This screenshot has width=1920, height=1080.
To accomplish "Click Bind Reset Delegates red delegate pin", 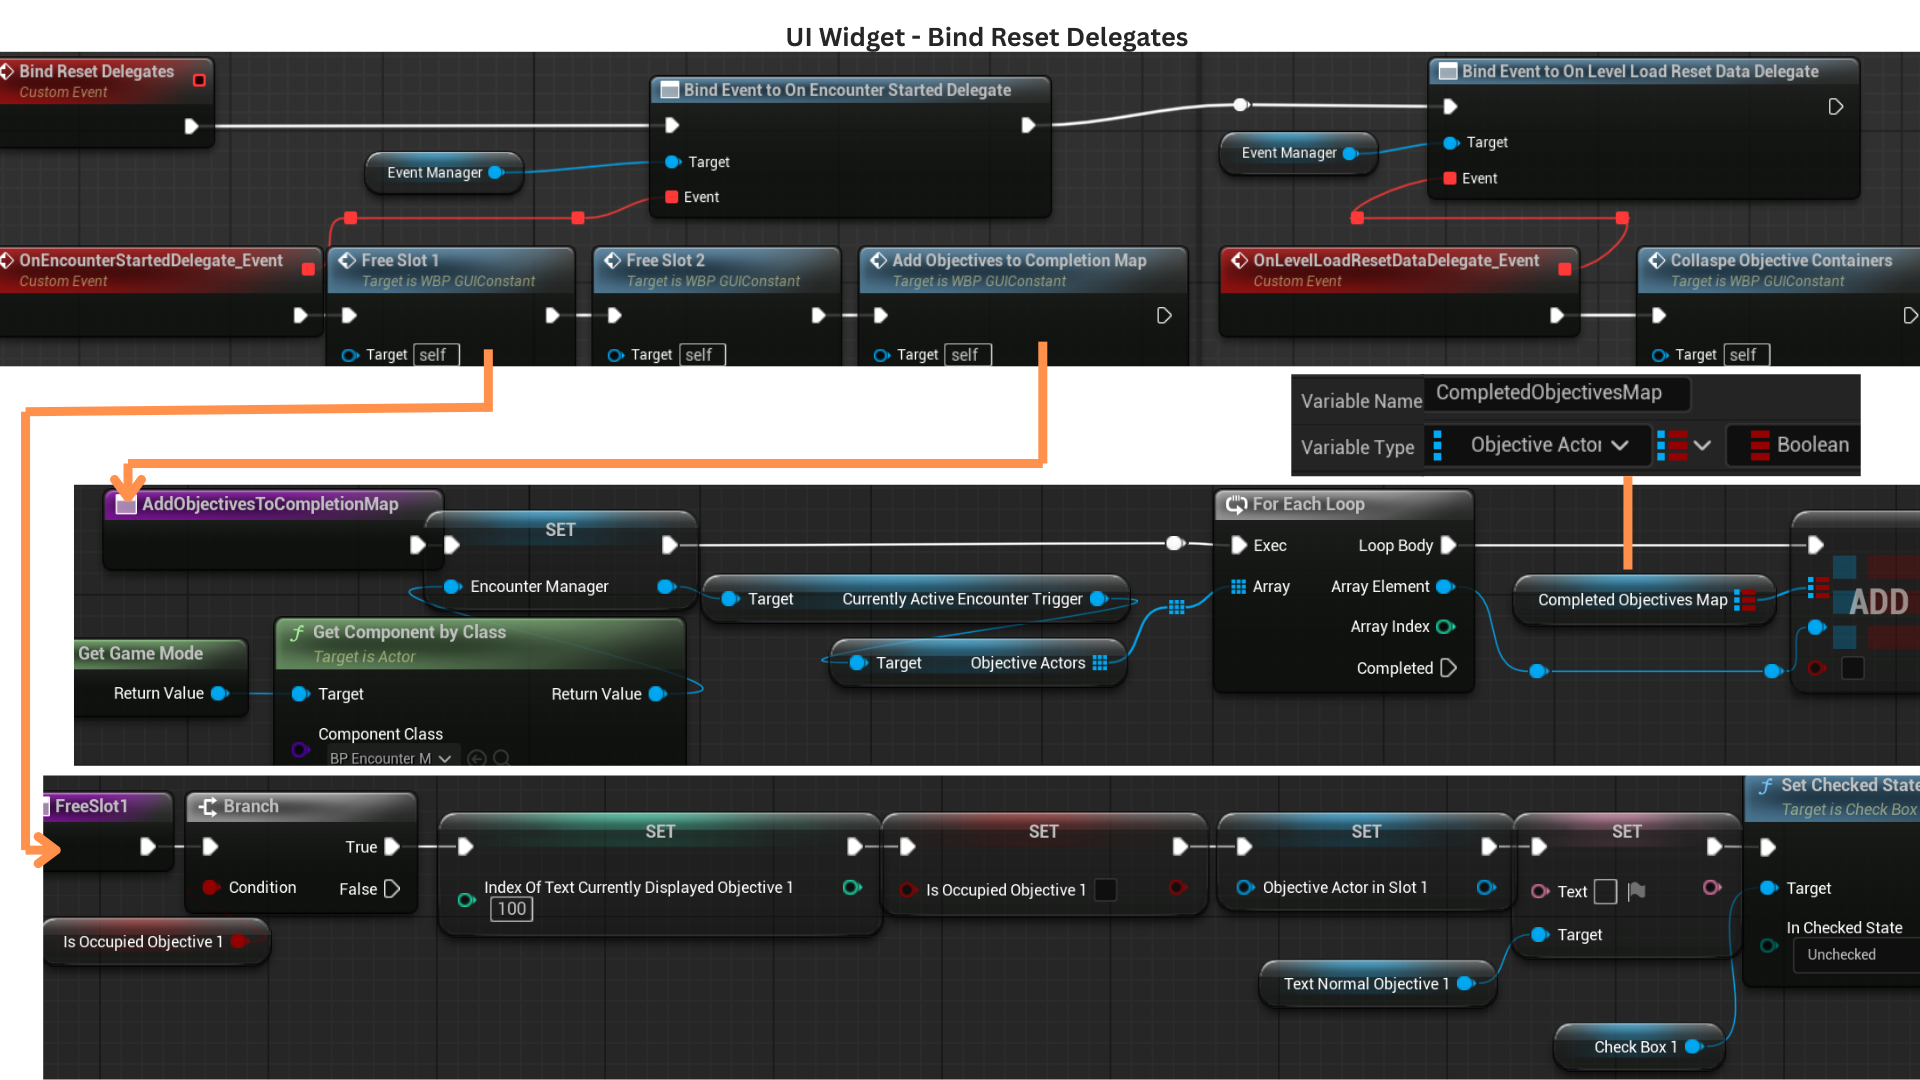I will [199, 80].
